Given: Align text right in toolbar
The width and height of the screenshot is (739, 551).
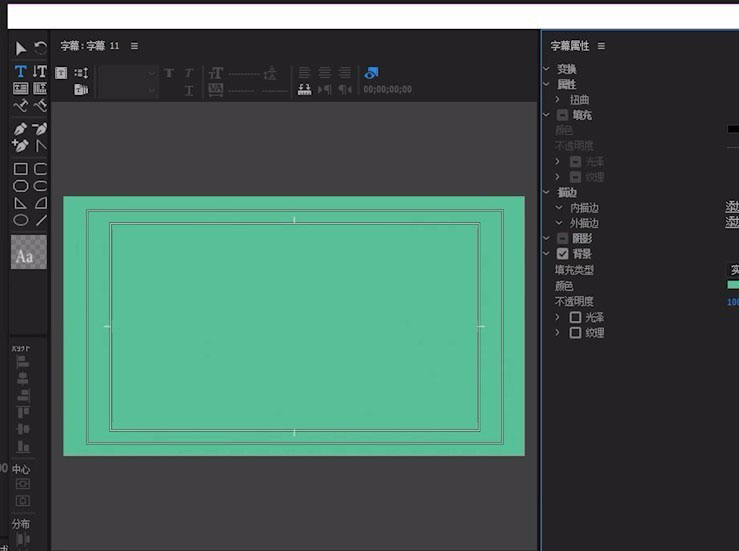Looking at the screenshot, I should 345,73.
